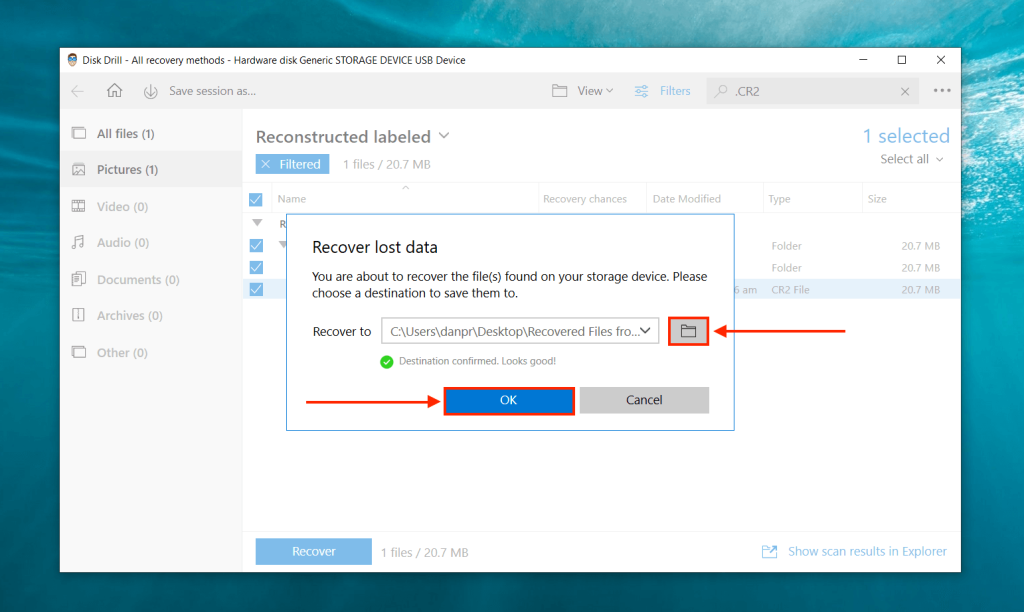1024x612 pixels.
Task: Uncheck the CR2 File row checkbox
Action: [x=256, y=289]
